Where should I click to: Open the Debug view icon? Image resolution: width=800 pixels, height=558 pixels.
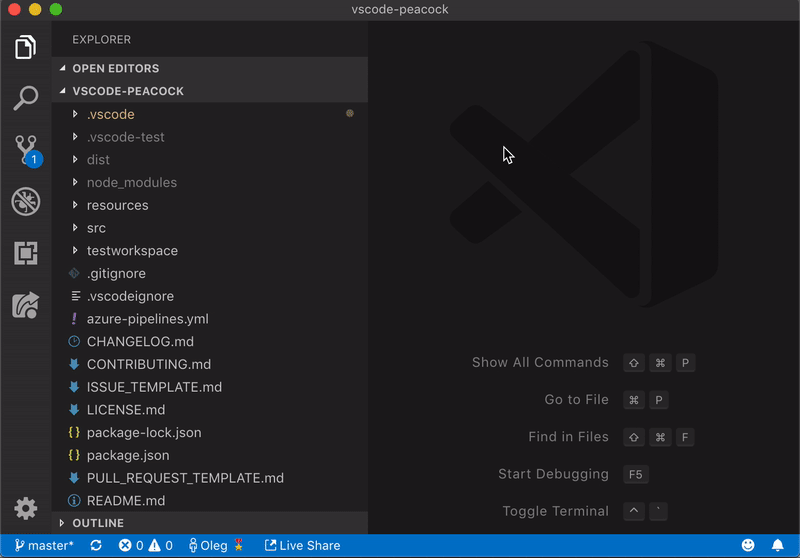tap(26, 202)
